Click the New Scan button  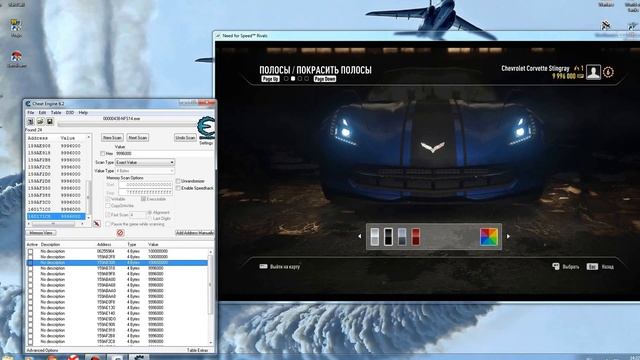coord(112,138)
